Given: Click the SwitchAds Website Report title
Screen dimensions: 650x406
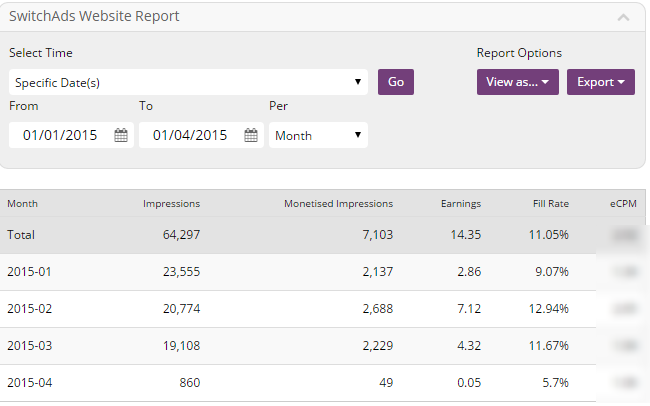Looking at the screenshot, I should point(94,16).
